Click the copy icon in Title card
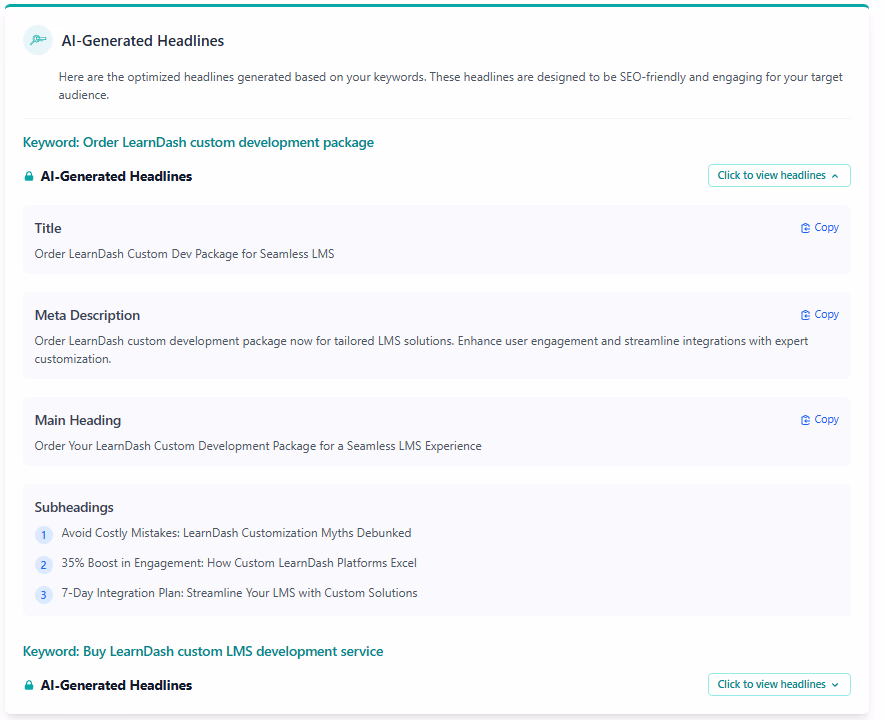Viewport: 885px width, 720px height. pyautogui.click(x=805, y=228)
